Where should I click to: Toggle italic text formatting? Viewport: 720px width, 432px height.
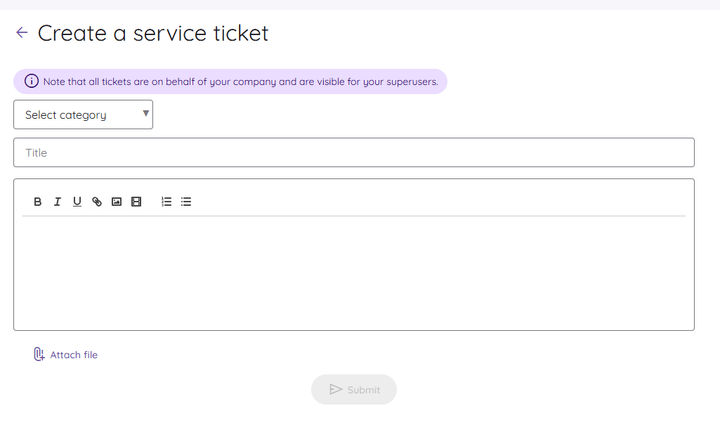tap(57, 202)
